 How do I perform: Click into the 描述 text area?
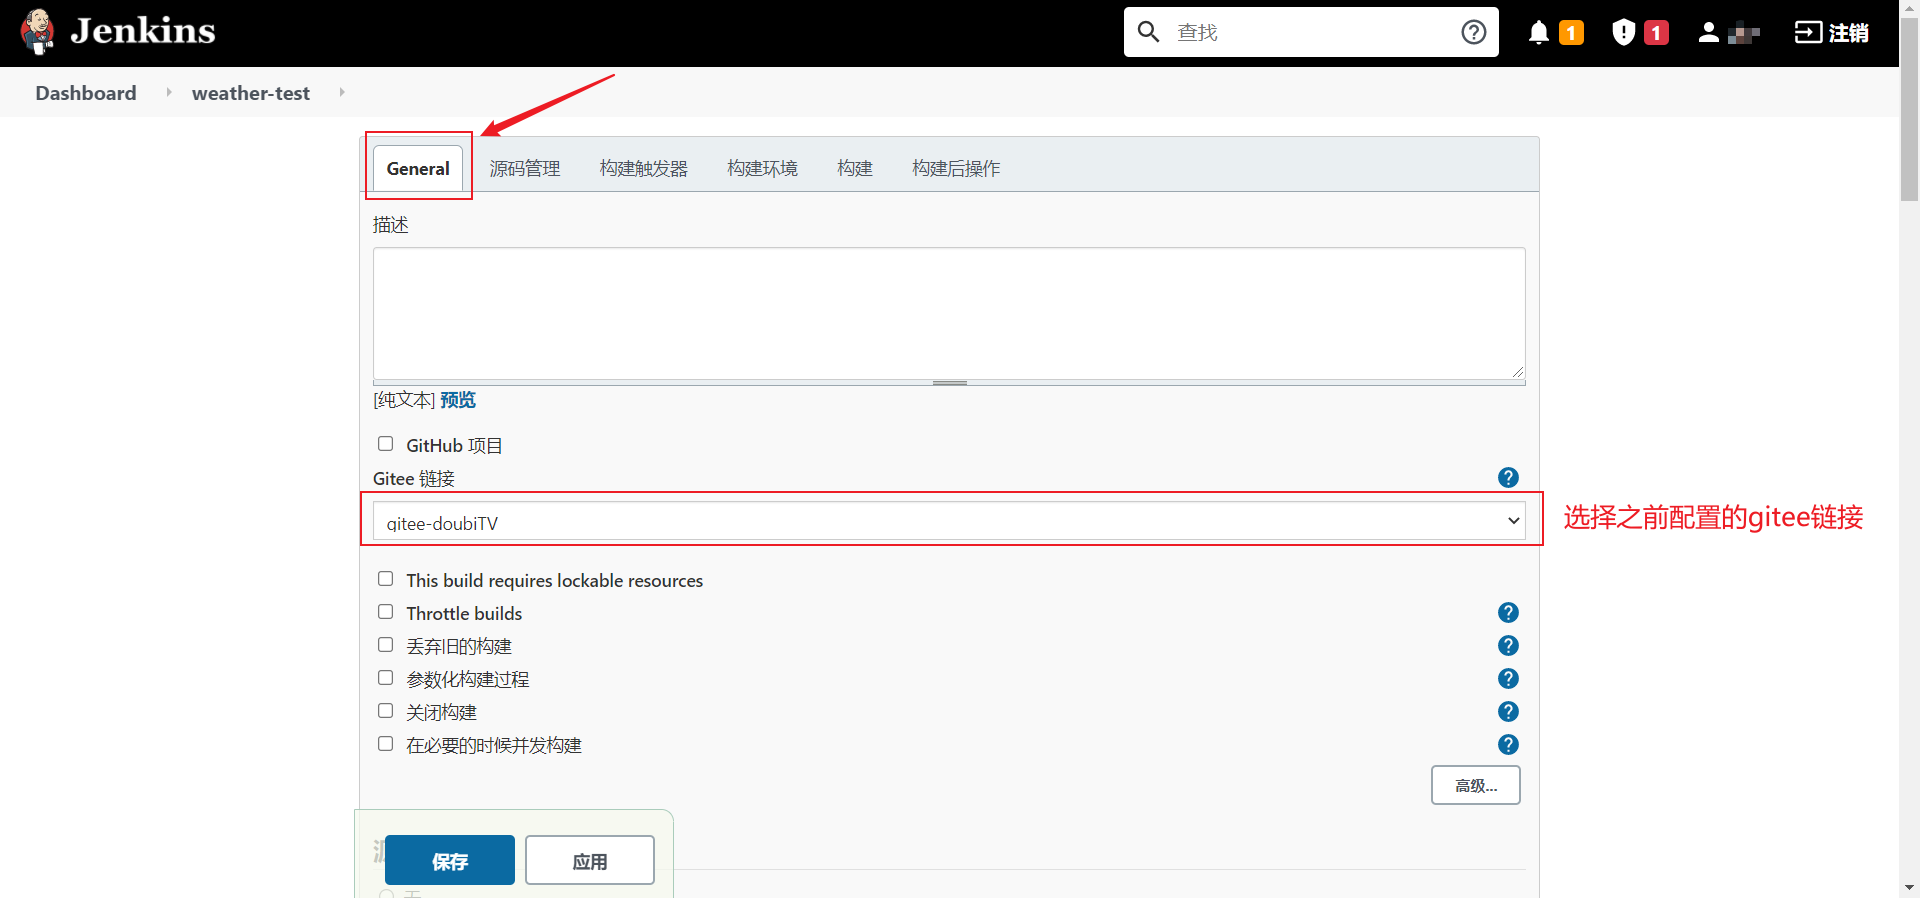coord(948,313)
